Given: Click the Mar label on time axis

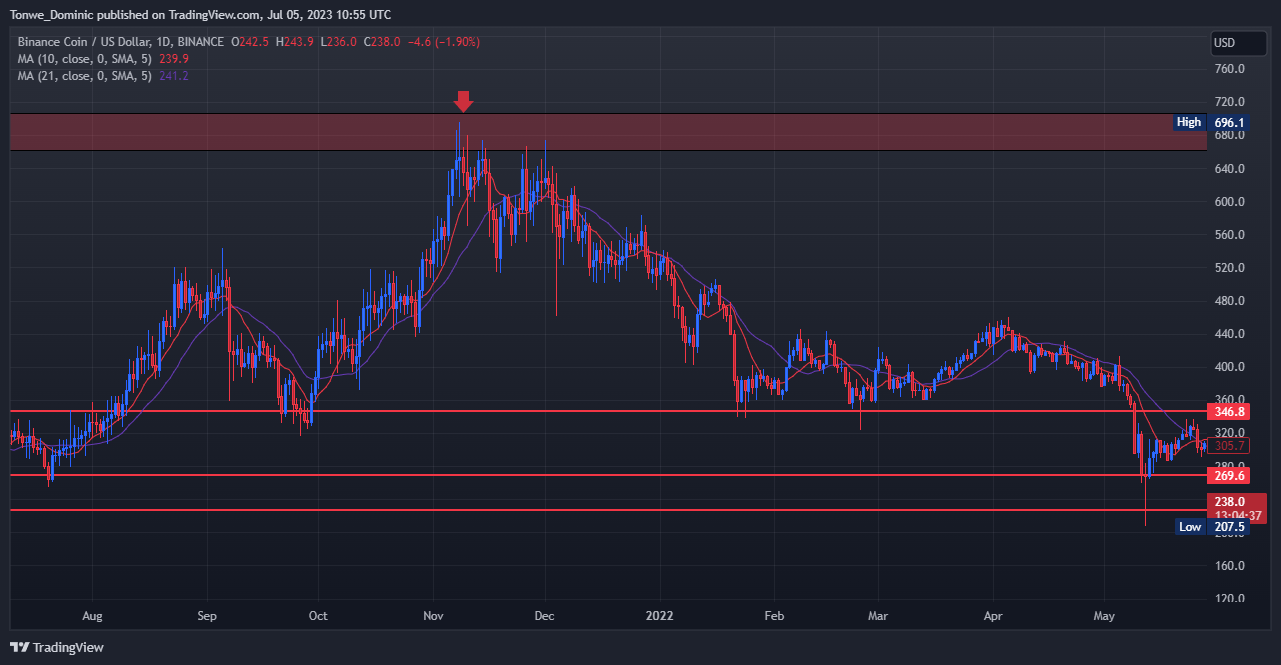Looking at the screenshot, I should [879, 616].
